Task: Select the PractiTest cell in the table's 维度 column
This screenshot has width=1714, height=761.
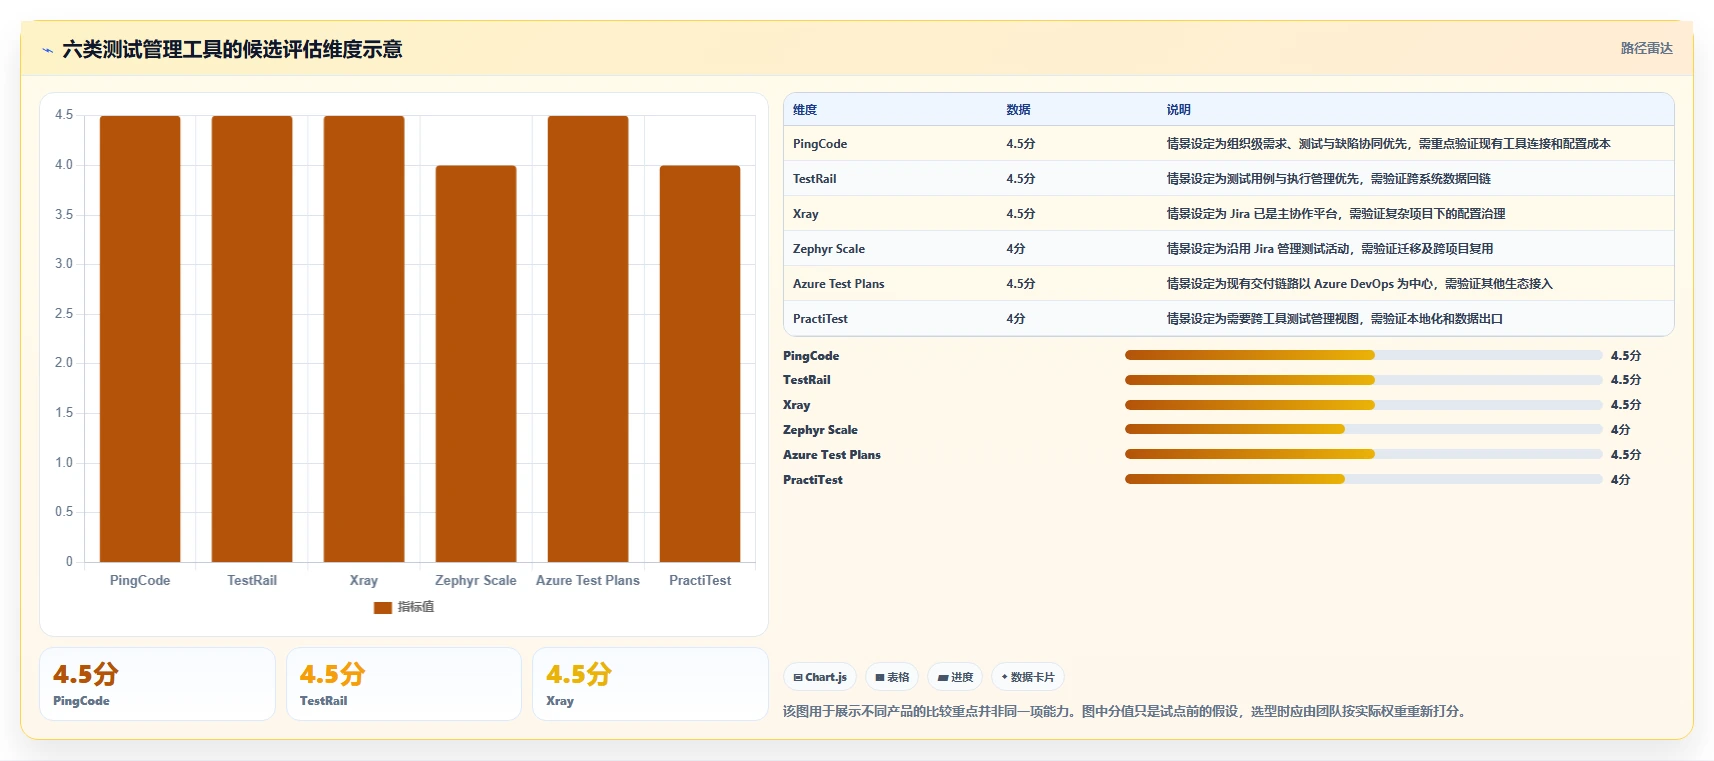Action: (x=820, y=319)
